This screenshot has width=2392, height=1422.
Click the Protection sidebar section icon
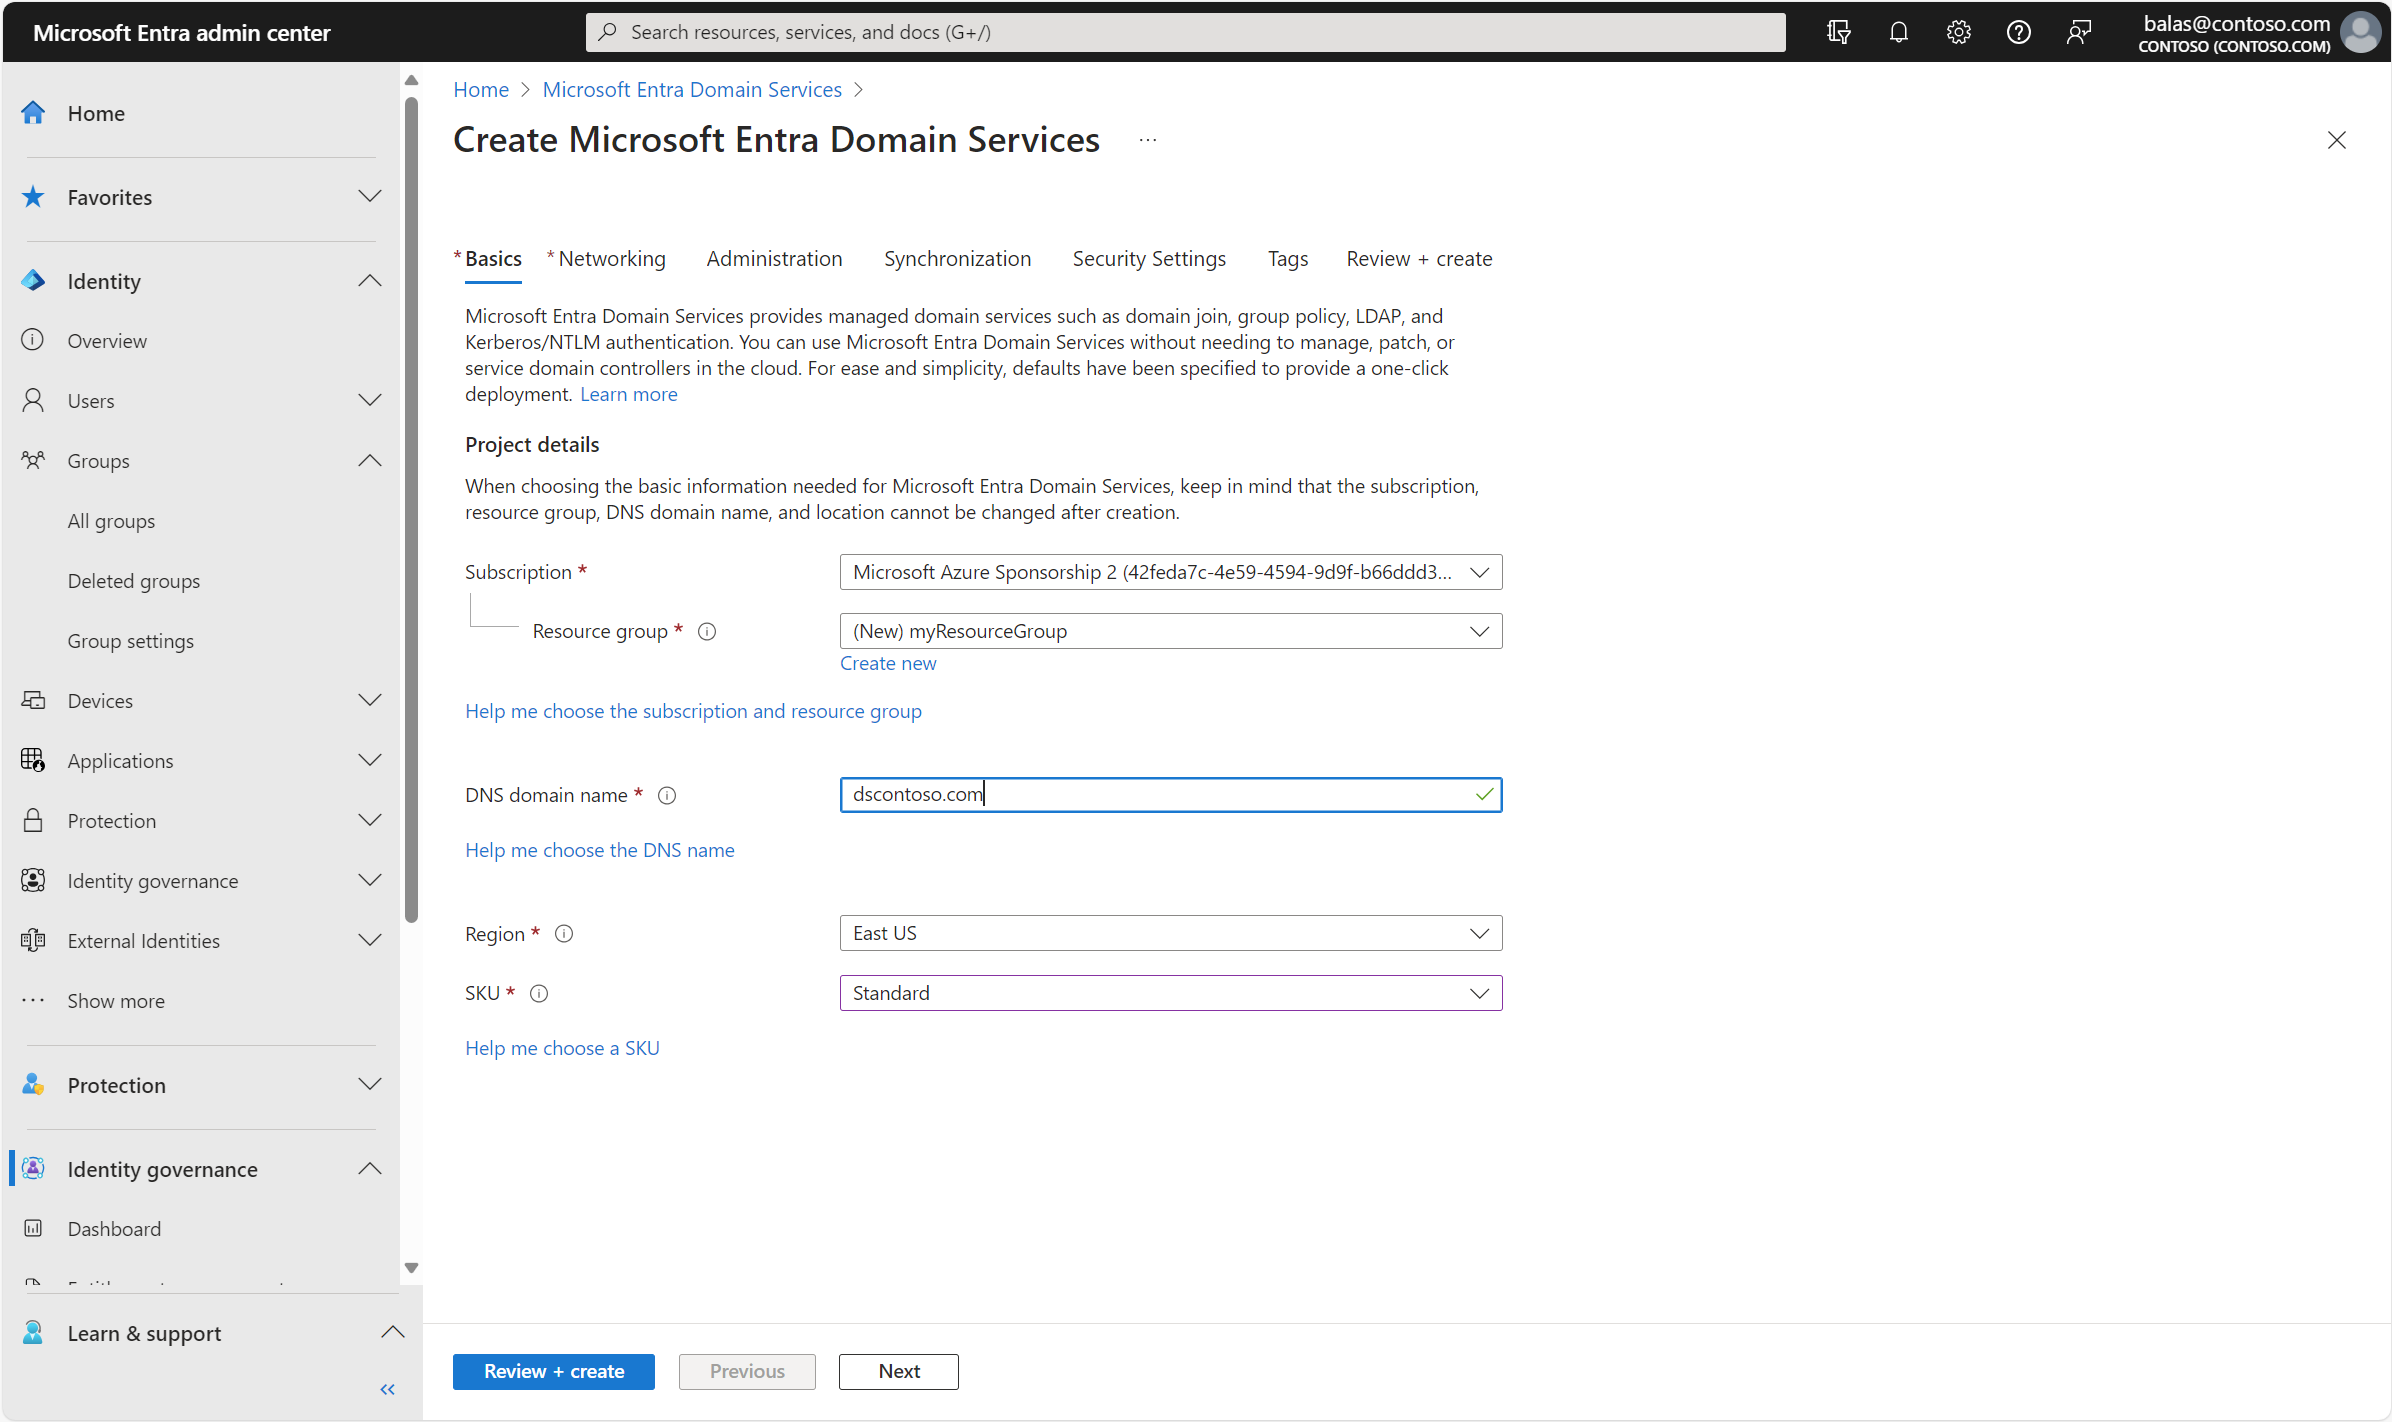[x=34, y=819]
